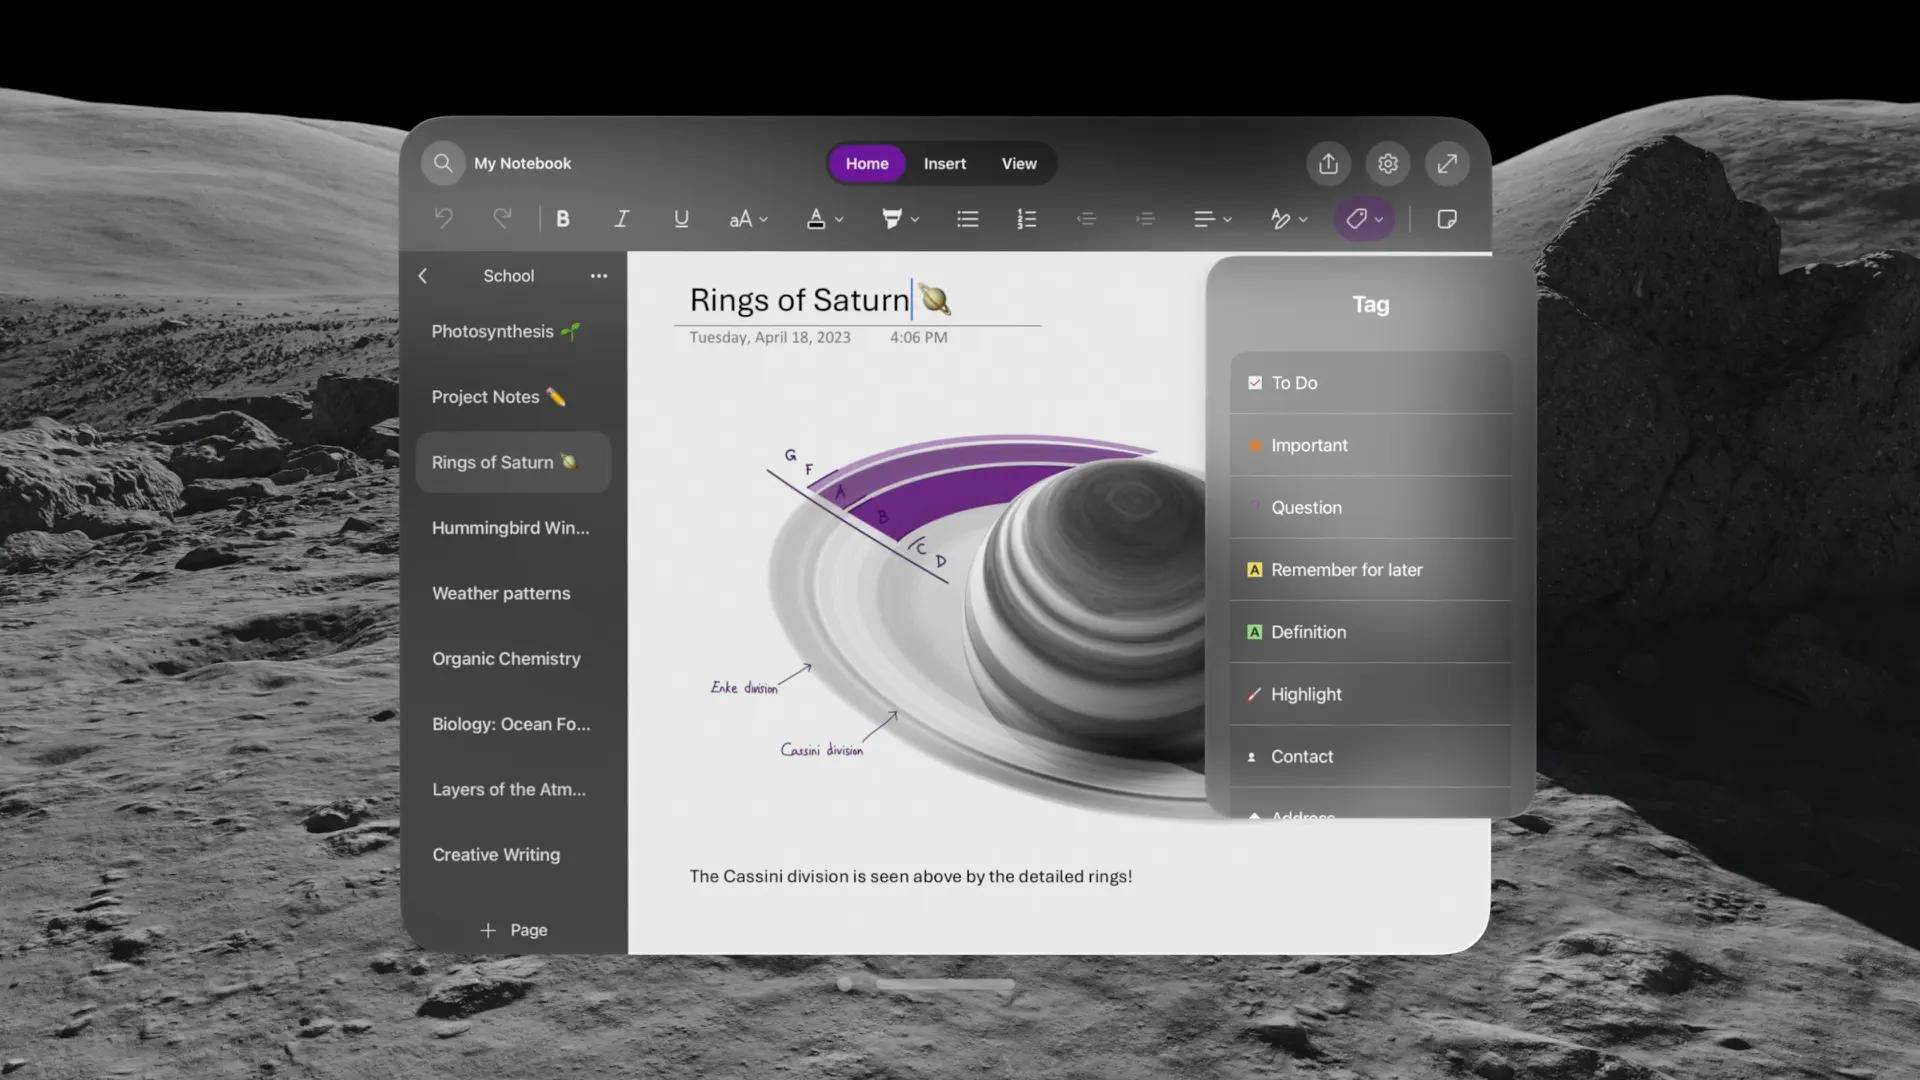Create a numbered list
The width and height of the screenshot is (1920, 1080).
point(1027,218)
